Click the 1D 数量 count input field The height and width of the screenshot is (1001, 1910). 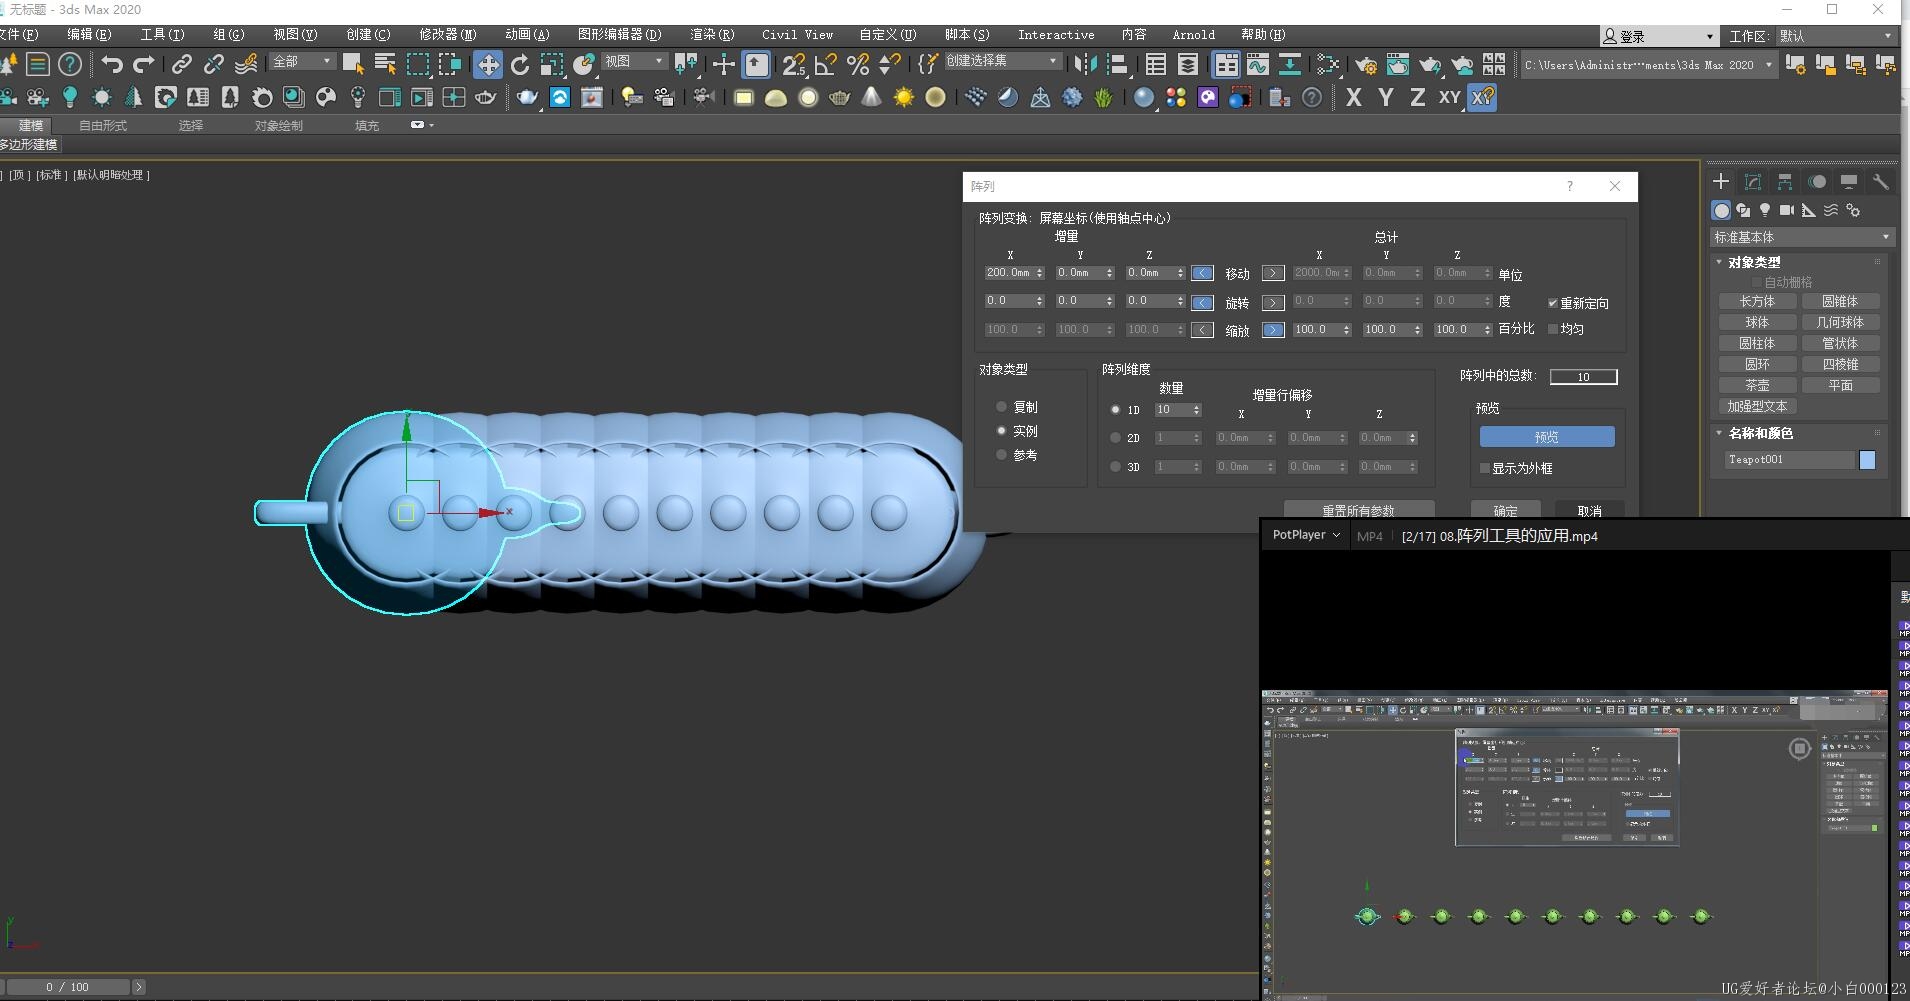click(1172, 409)
